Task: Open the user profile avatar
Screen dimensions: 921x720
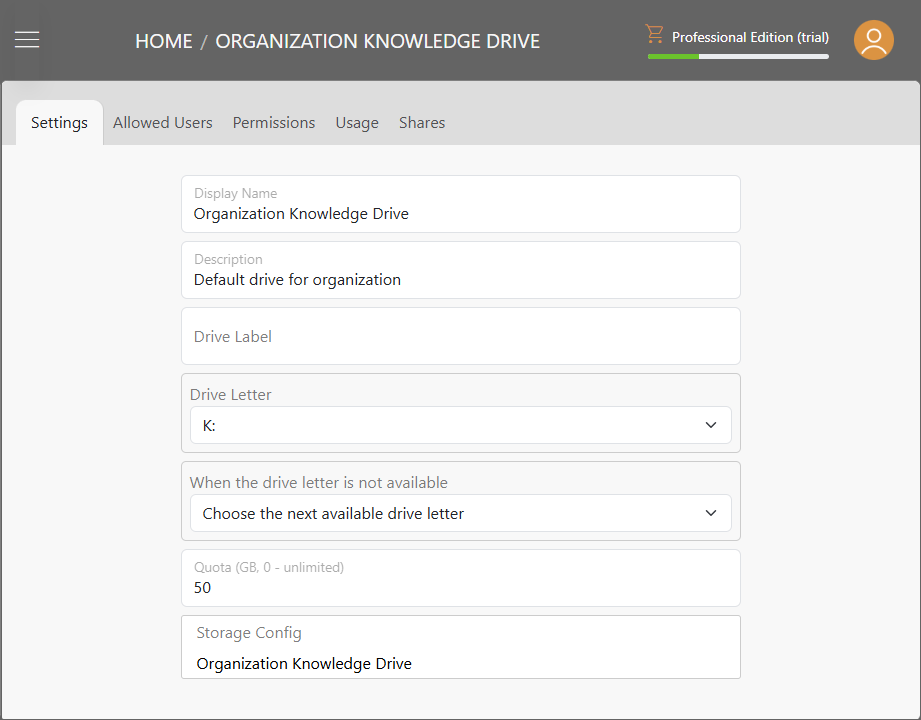Action: tap(873, 40)
